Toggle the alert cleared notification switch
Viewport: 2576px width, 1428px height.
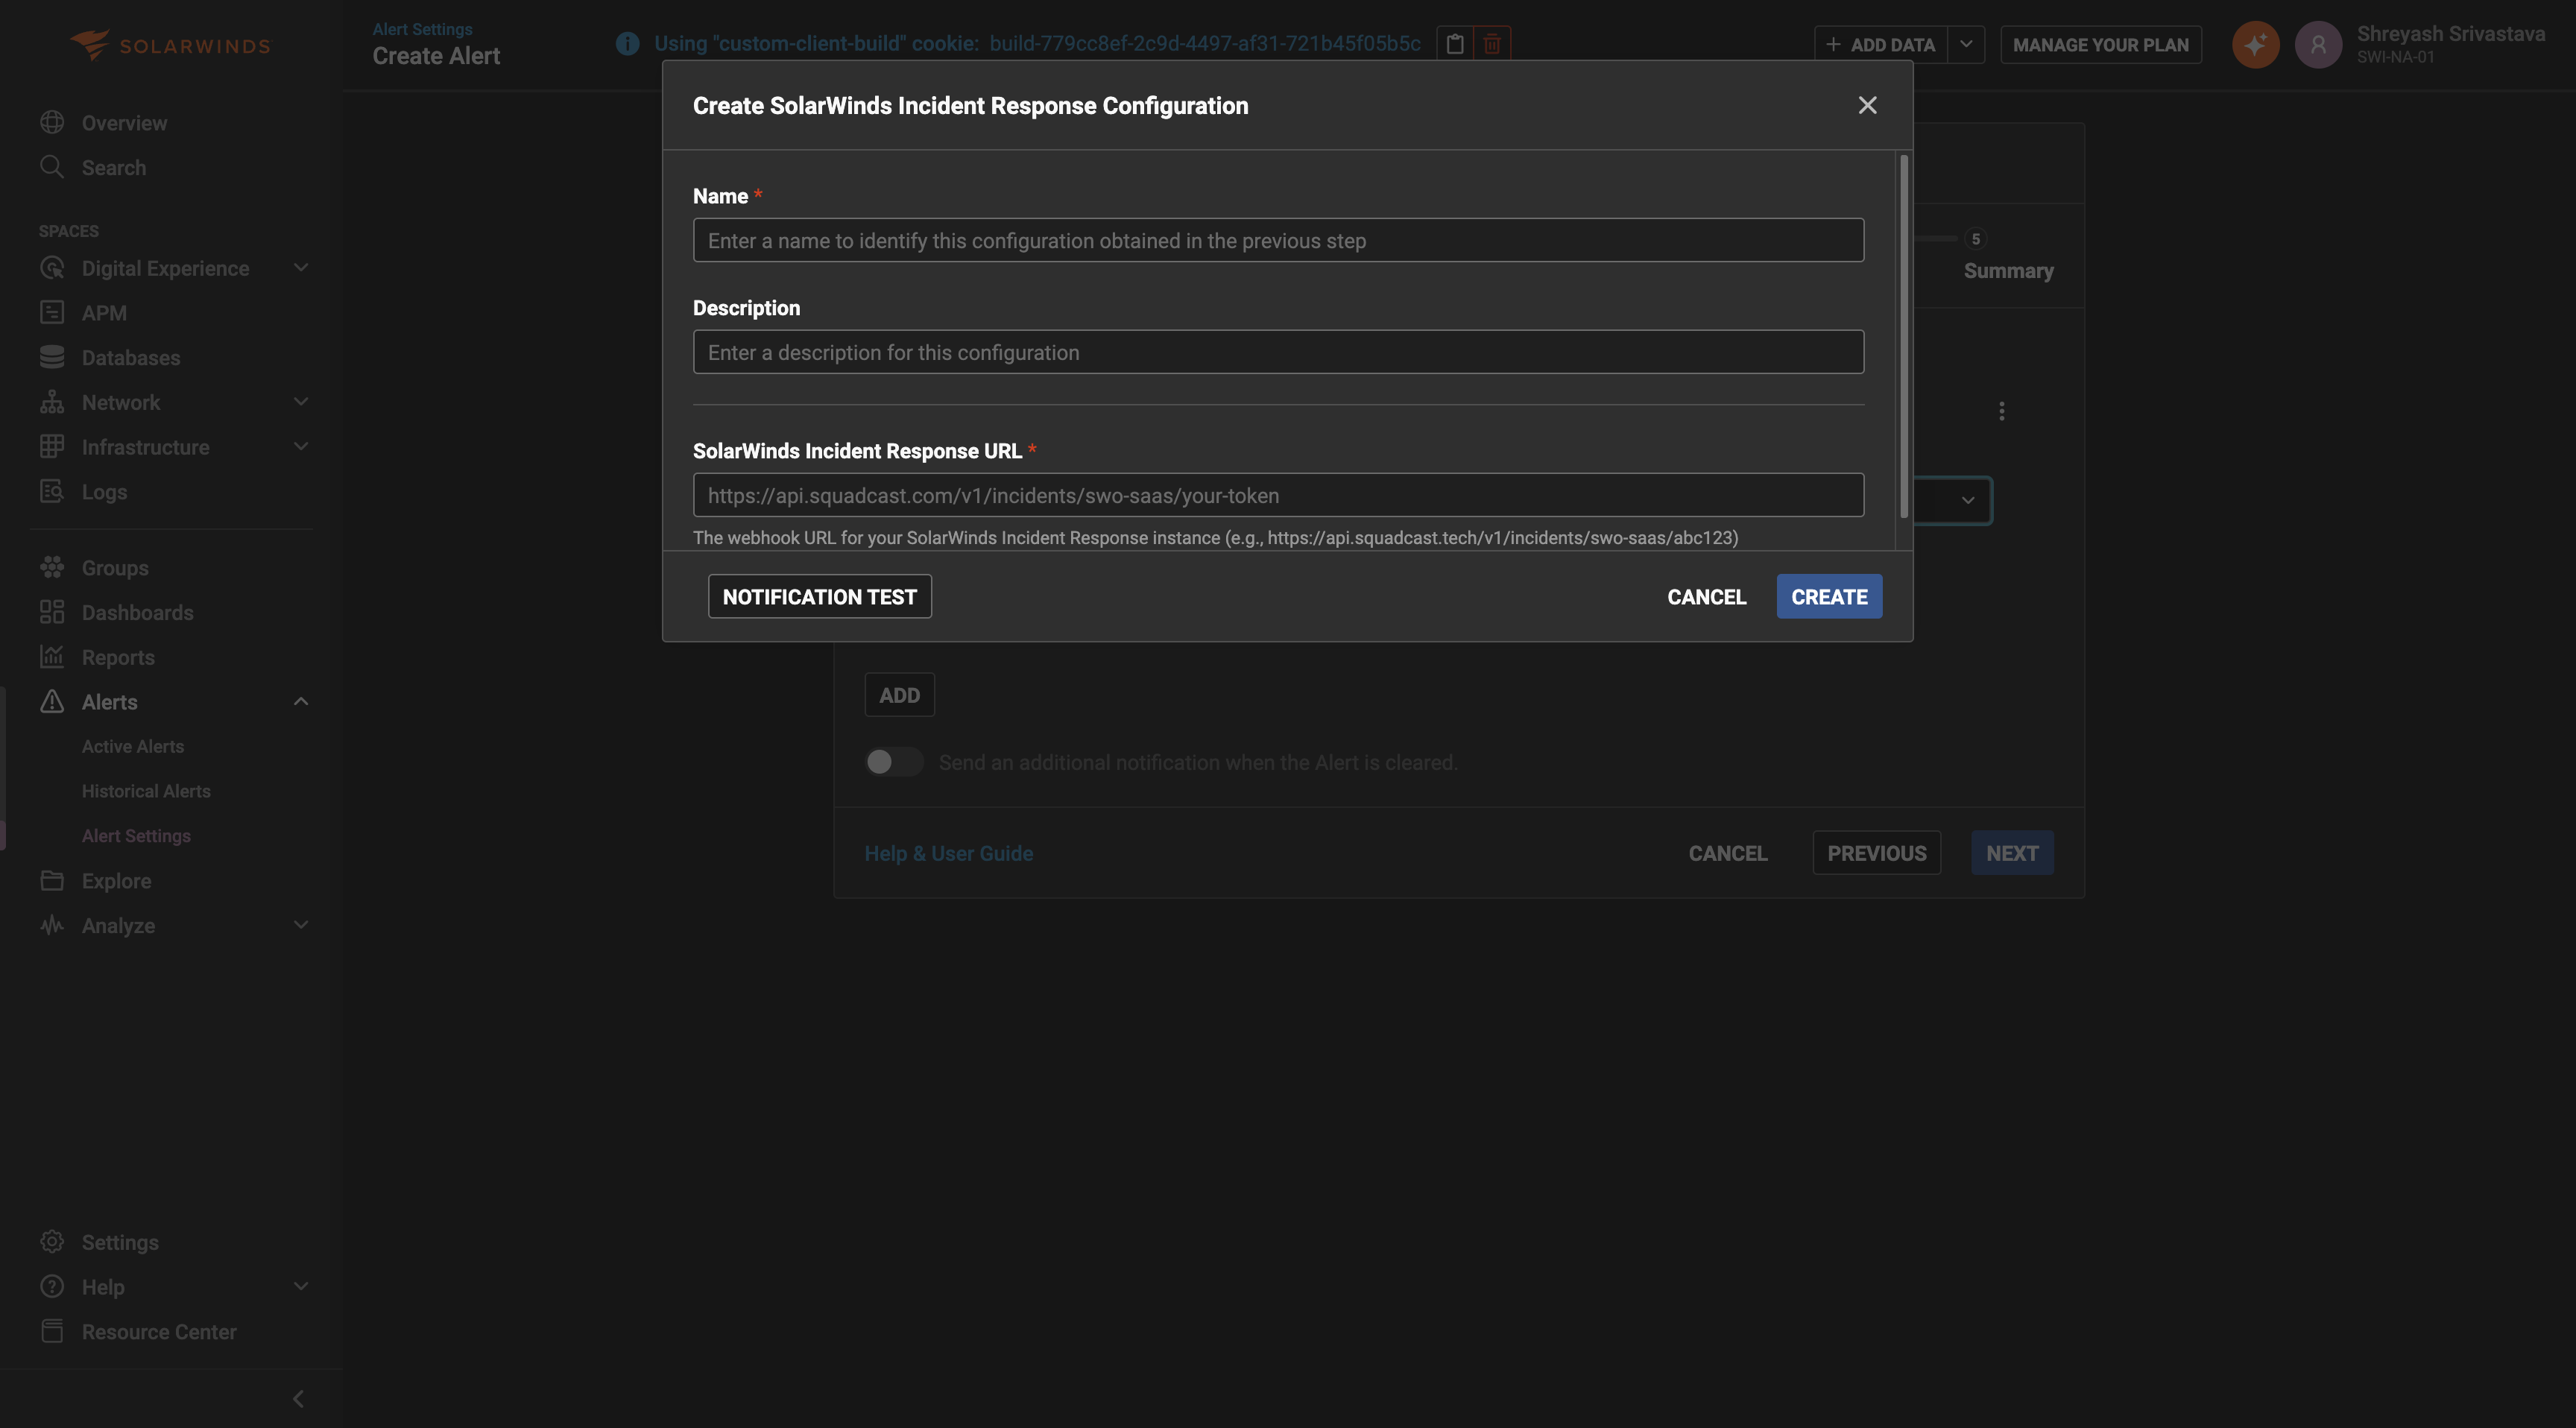pyautogui.click(x=893, y=762)
